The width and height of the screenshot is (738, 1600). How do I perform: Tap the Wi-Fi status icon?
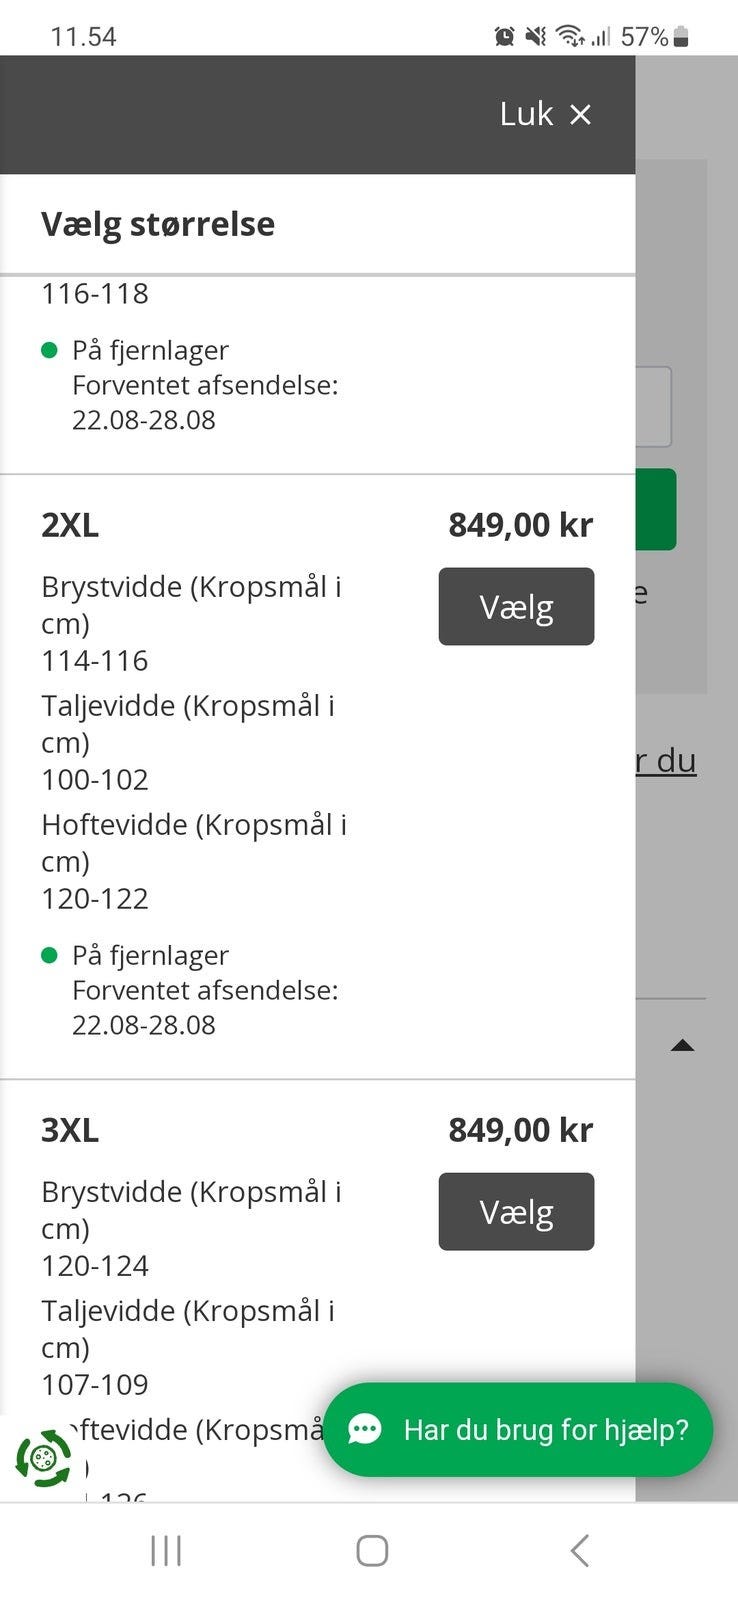570,37
